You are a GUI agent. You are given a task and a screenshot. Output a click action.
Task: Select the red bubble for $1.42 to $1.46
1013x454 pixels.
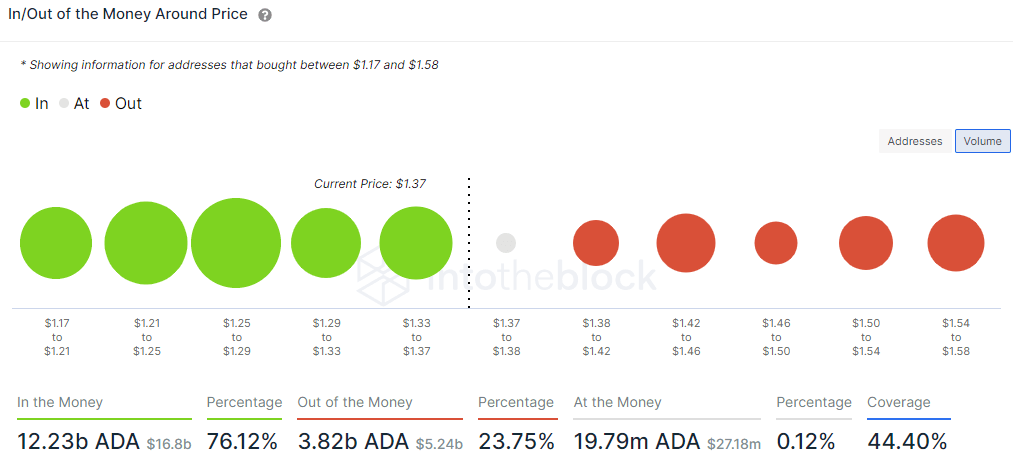coord(686,243)
